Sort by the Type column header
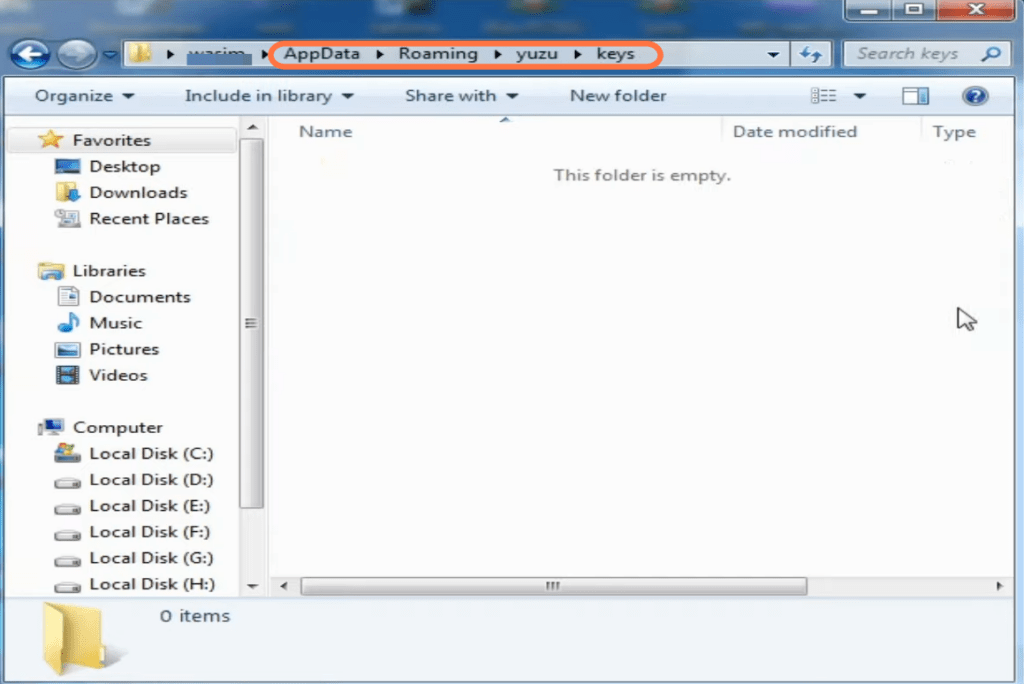The width and height of the screenshot is (1024, 684). pyautogui.click(x=953, y=132)
